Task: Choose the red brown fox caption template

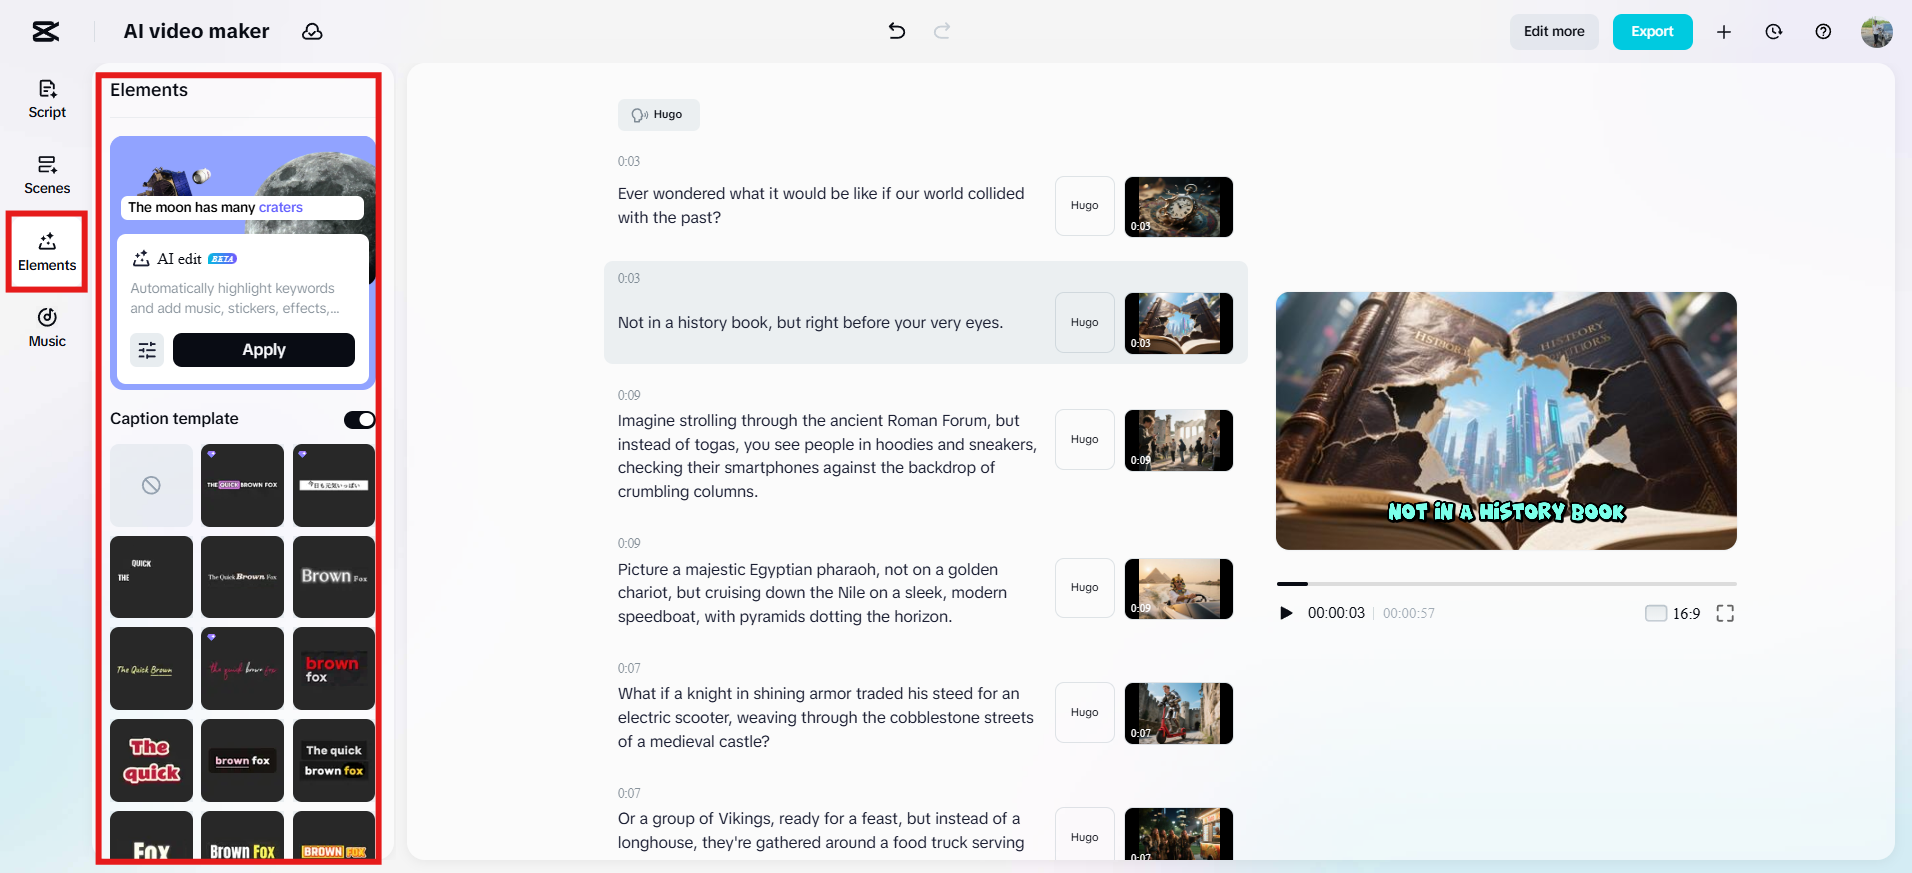Action: 334,669
